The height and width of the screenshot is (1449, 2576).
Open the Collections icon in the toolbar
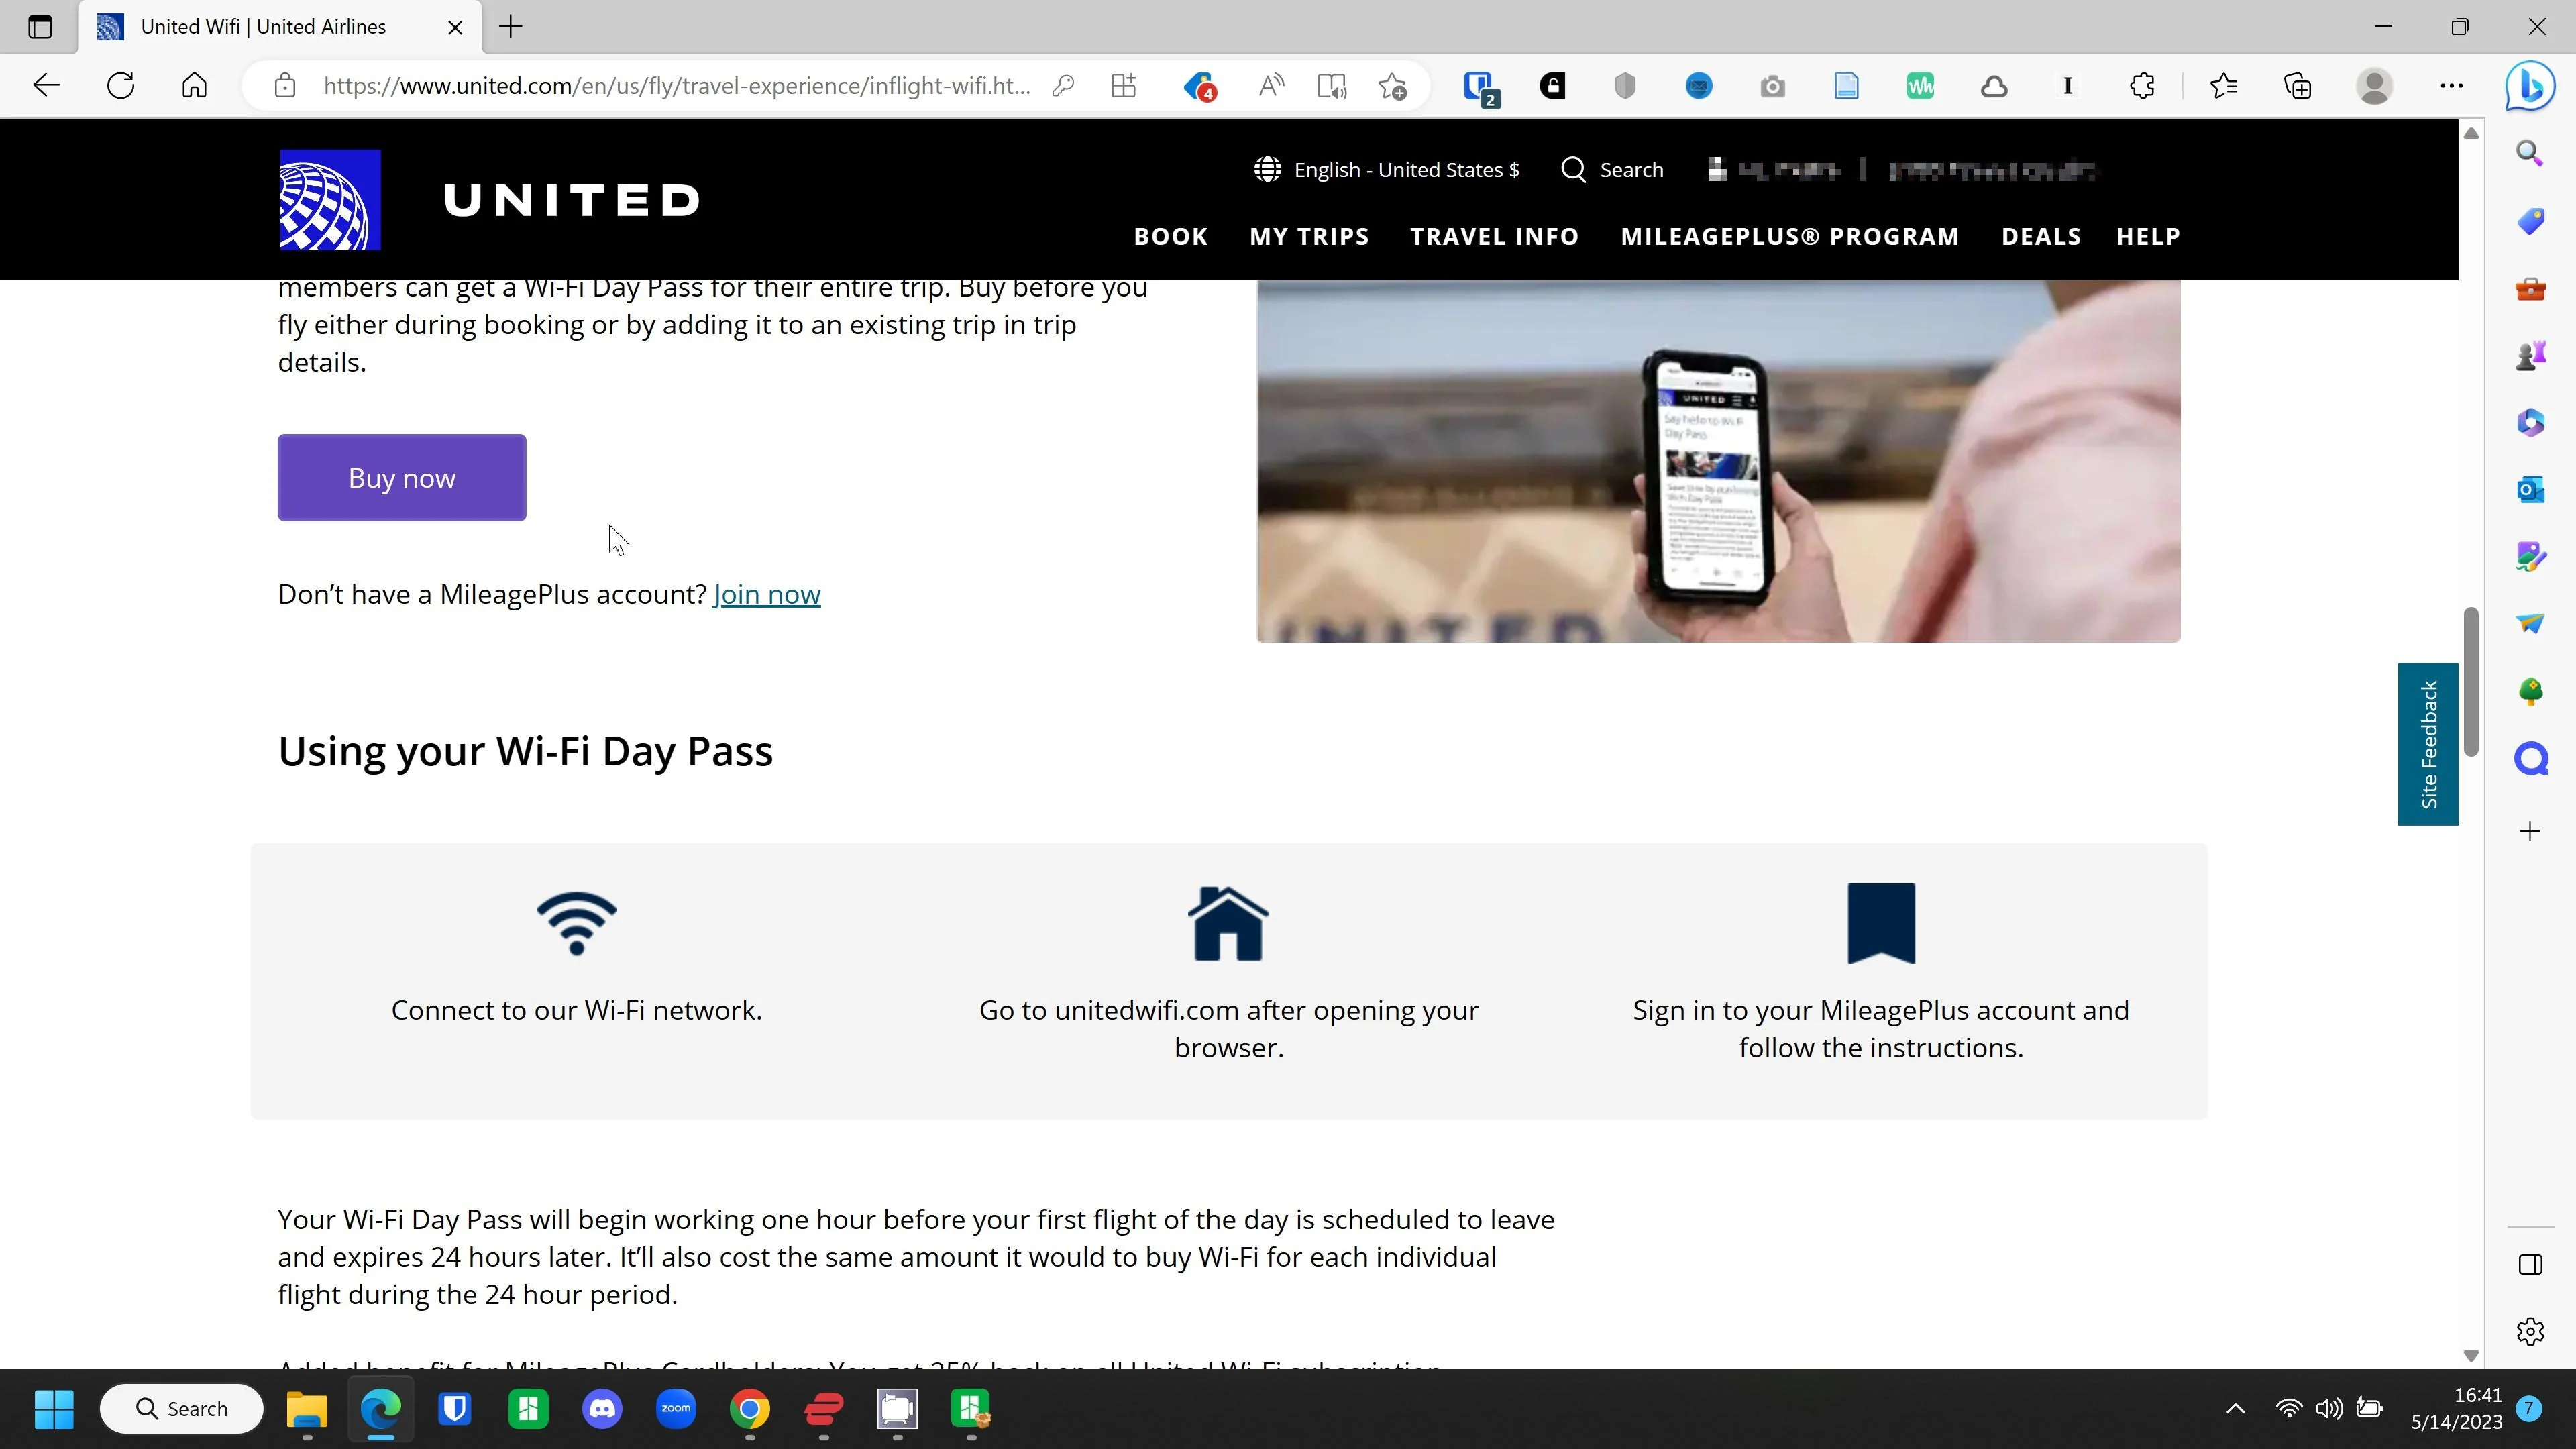pyautogui.click(x=2298, y=86)
